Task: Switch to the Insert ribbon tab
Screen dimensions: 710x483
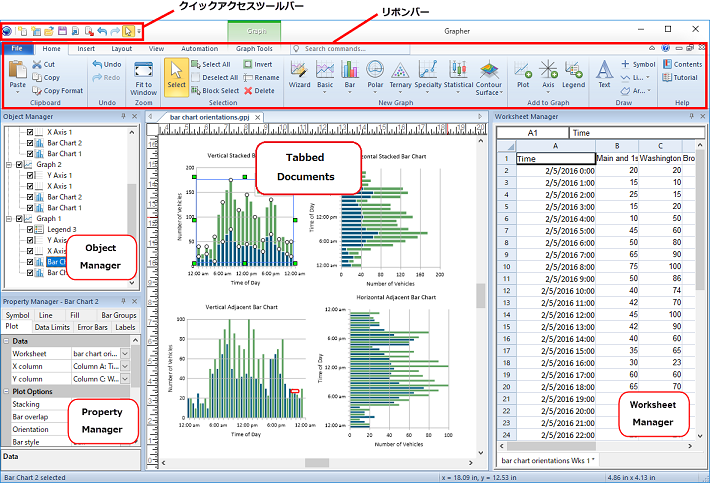Action: pyautogui.click(x=86, y=48)
